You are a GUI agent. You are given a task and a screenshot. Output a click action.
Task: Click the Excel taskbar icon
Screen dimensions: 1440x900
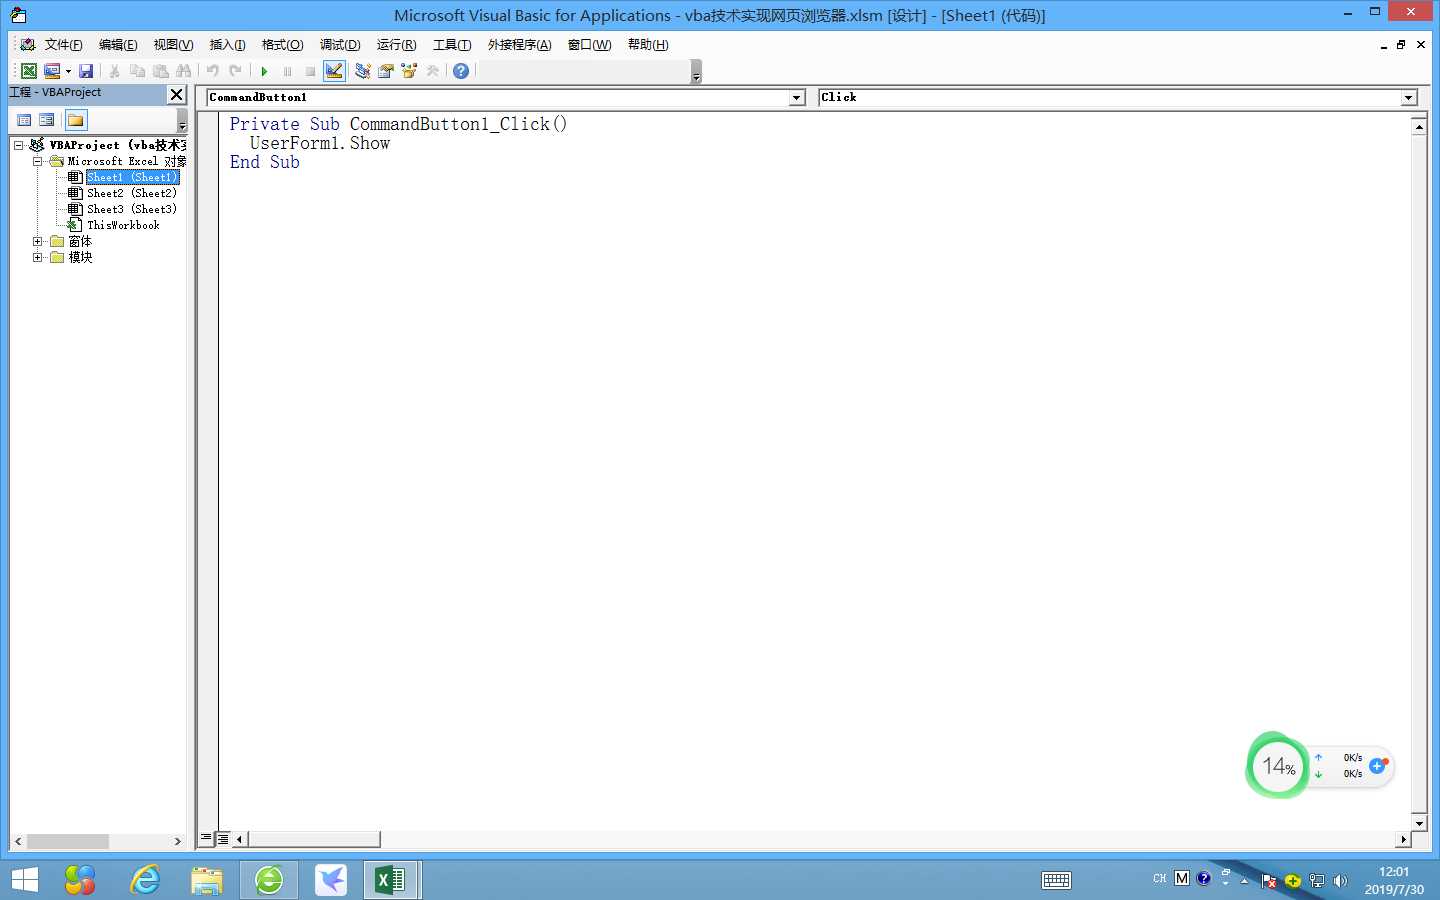point(390,880)
